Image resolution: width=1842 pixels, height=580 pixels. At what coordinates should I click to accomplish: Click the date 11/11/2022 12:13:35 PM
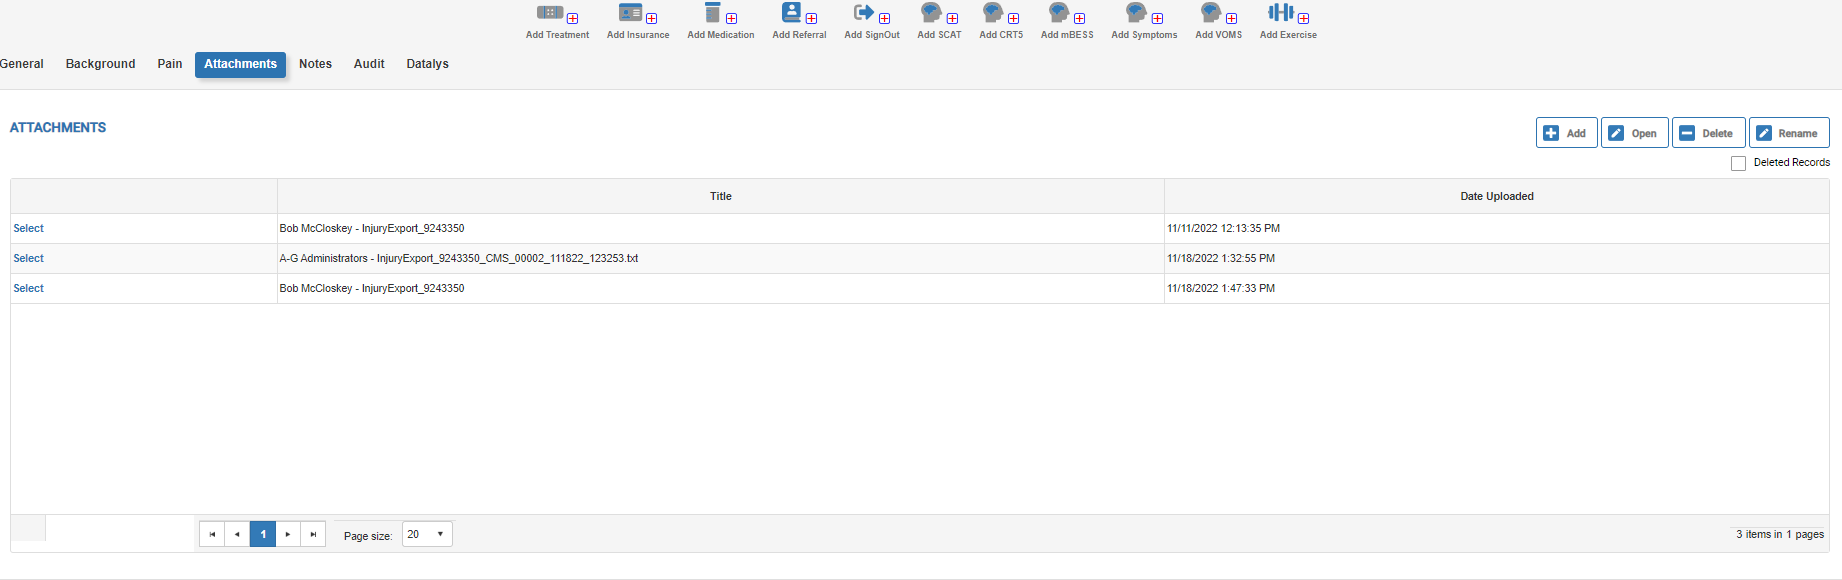pyautogui.click(x=1223, y=229)
